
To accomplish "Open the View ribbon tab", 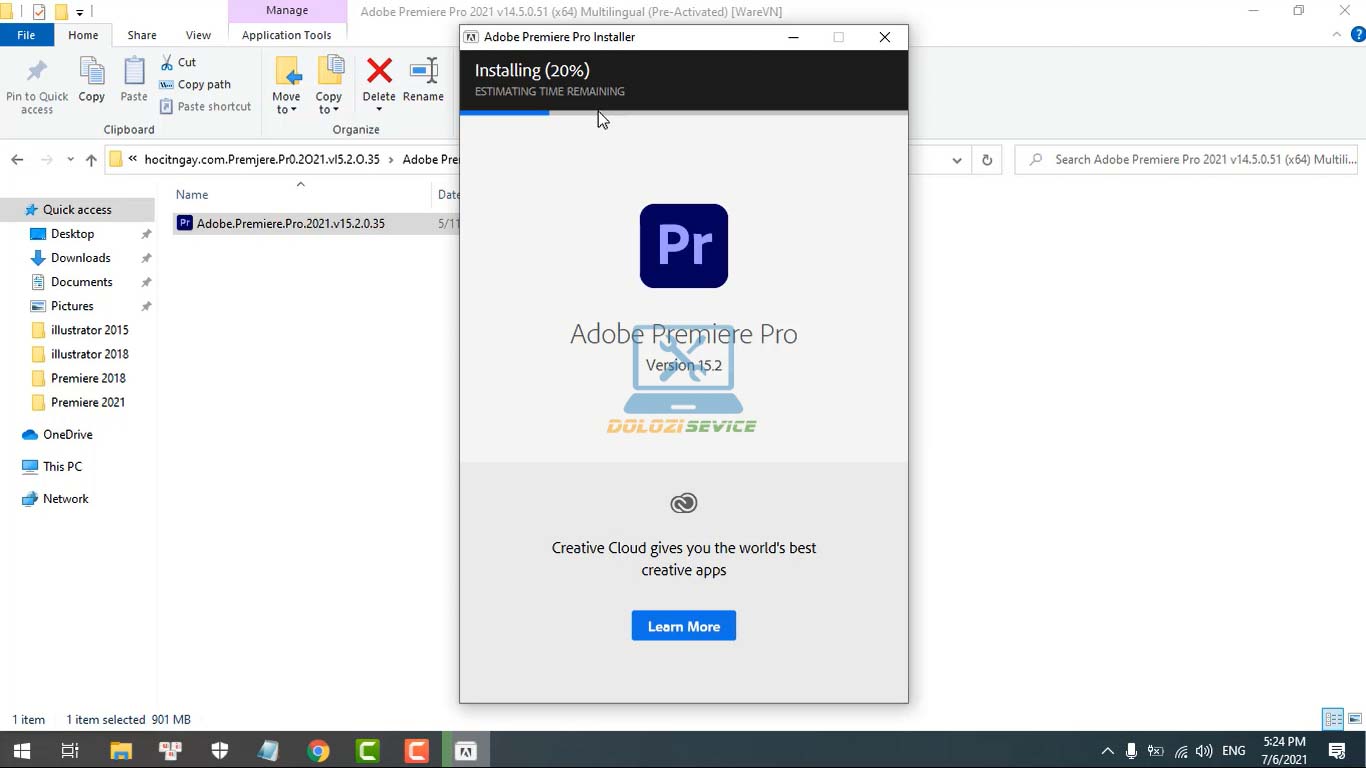I will pos(198,35).
